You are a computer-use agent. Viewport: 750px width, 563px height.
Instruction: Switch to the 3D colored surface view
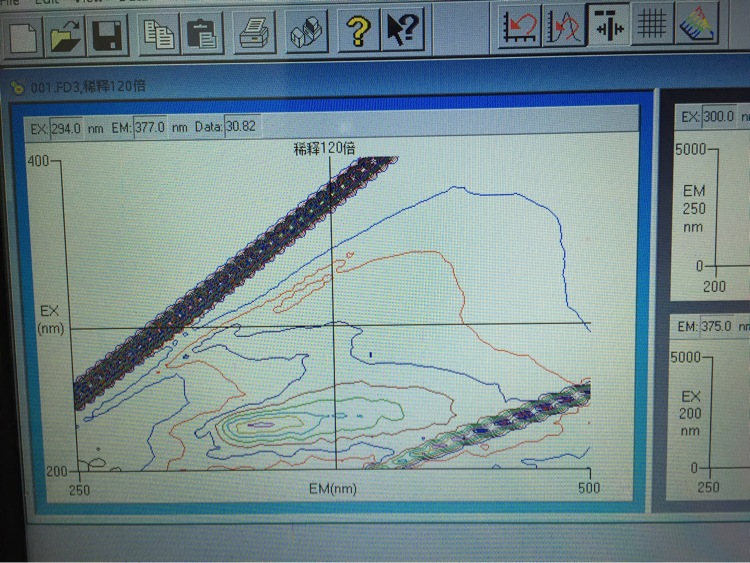697,23
